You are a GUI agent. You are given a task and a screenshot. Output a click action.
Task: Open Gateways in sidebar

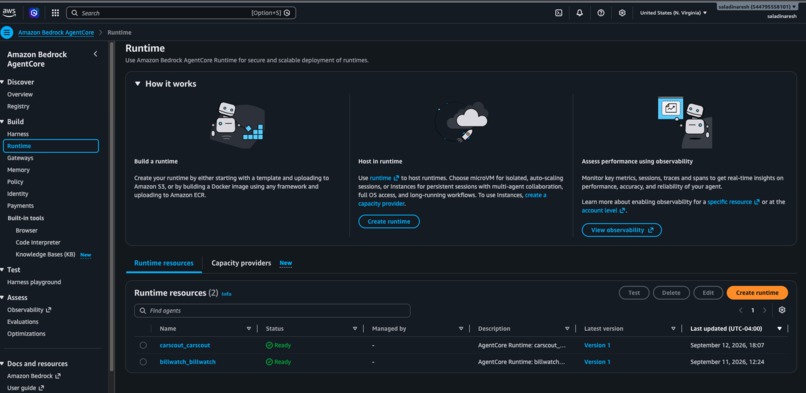(x=20, y=158)
